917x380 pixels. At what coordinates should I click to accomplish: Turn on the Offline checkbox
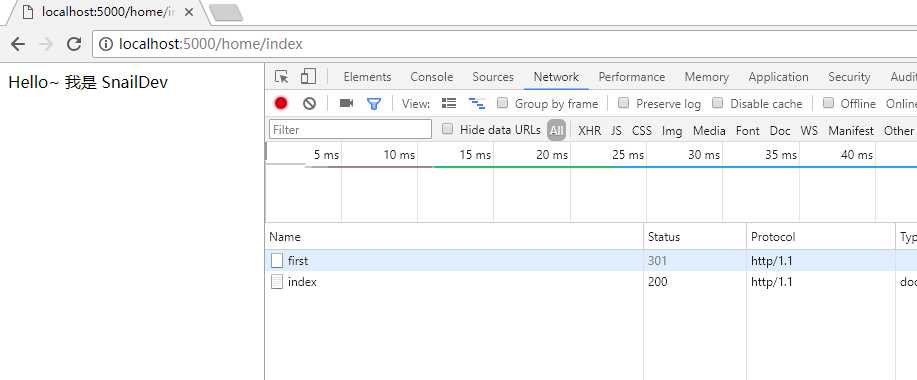(828, 103)
